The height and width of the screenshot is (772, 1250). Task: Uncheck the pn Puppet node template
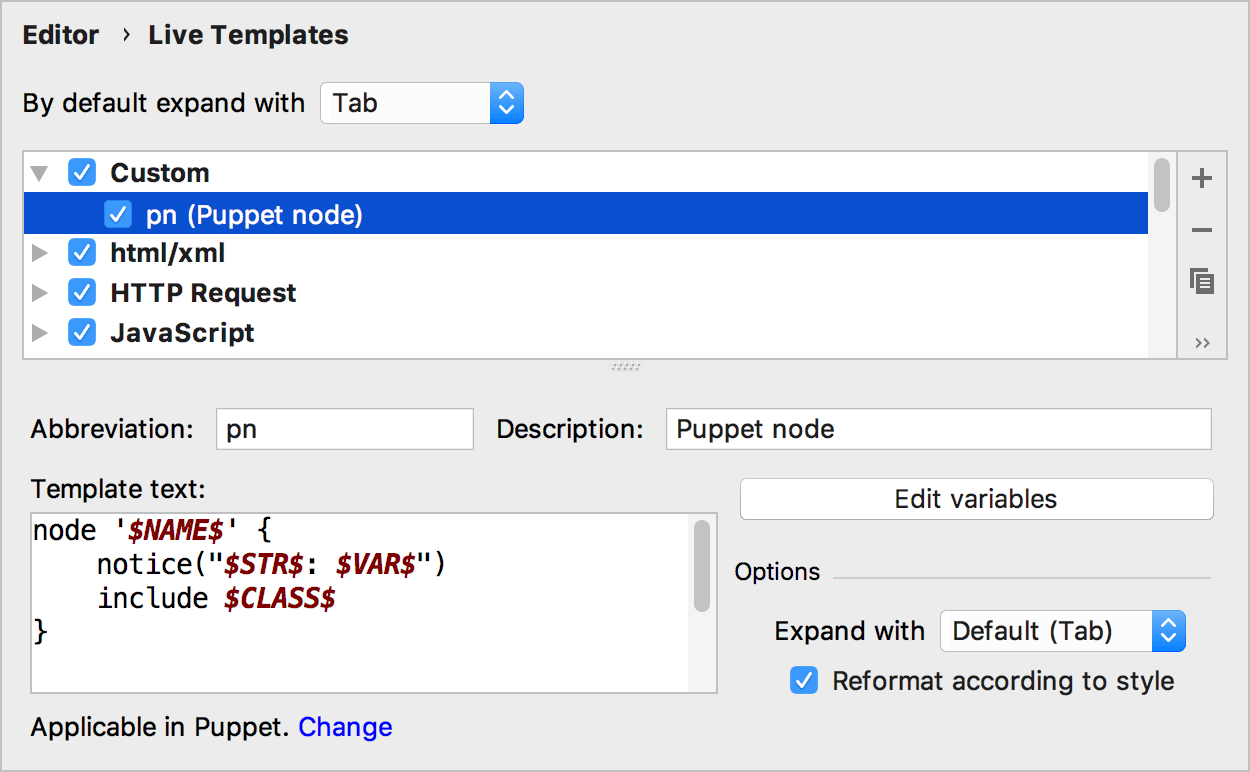pyautogui.click(x=118, y=213)
